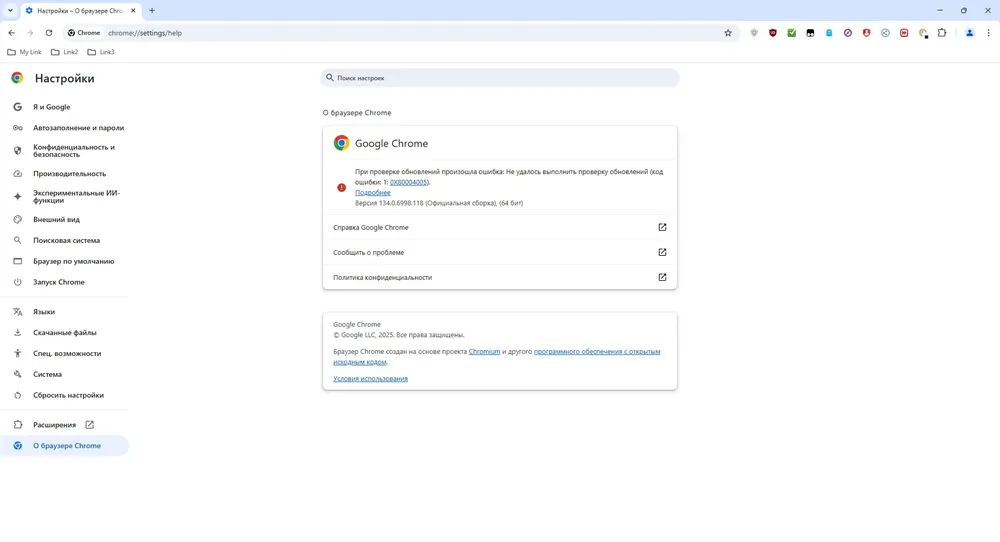Open Экспериментальные ИИ-функции section
Screen dimensions: 1000x542
point(64,196)
